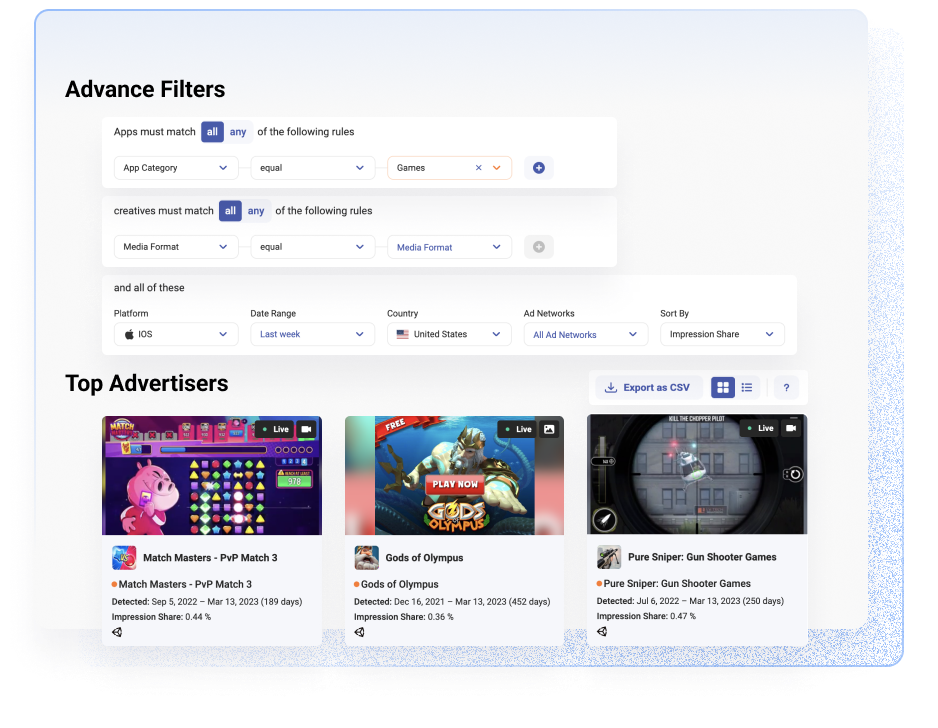Viewport: 938px width, 728px height.
Task: Click the Live badge on Match Masters creative
Action: click(x=275, y=429)
